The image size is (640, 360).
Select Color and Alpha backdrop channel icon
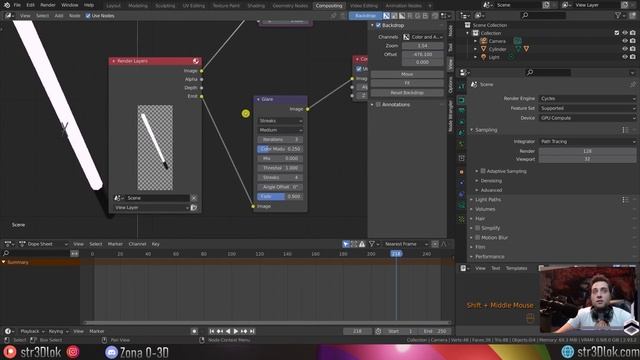[386, 16]
